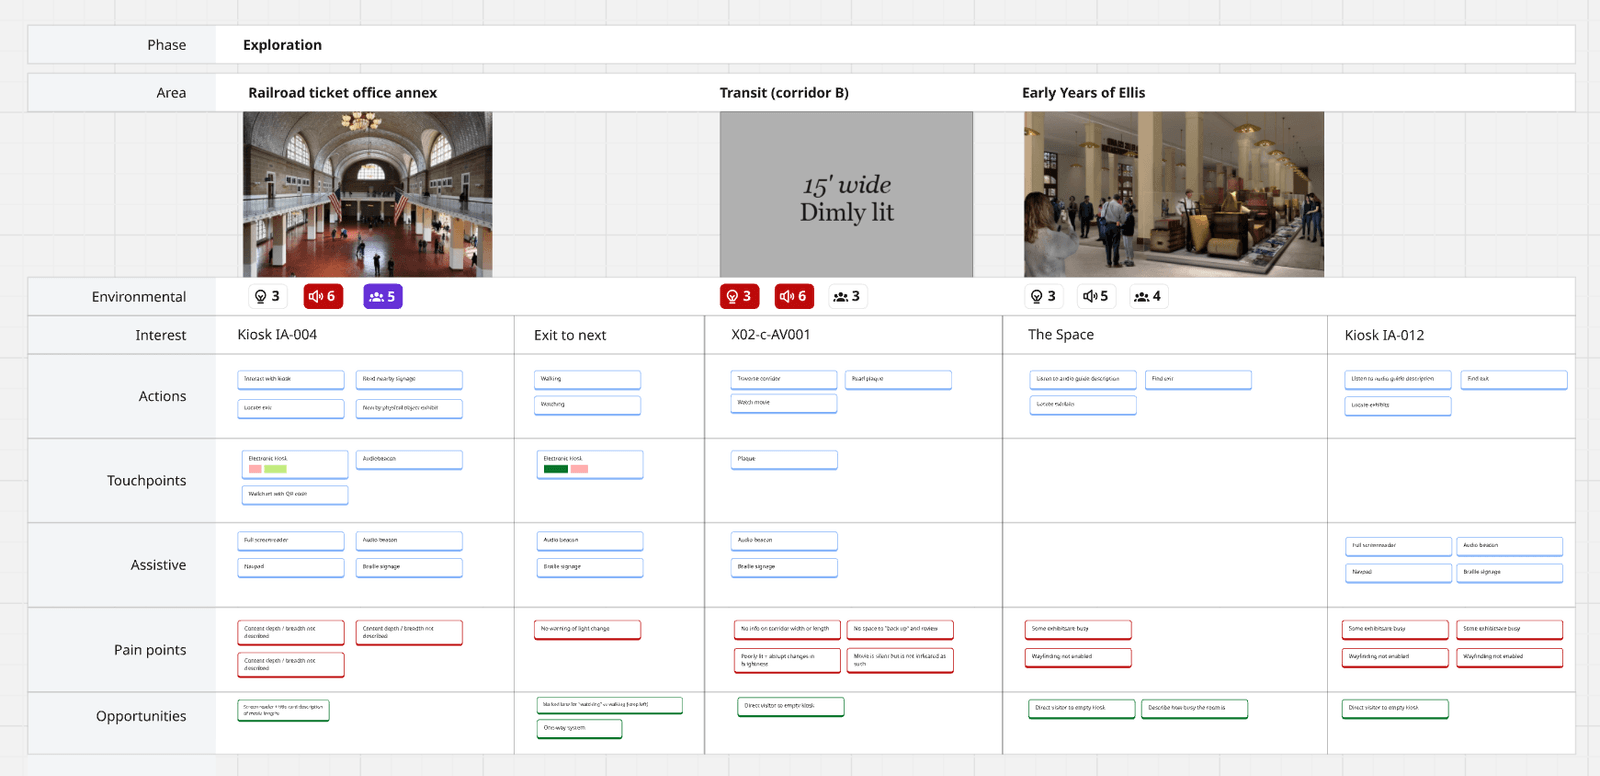Click the light green swatch on Kiosk IA-004 Electronic Kiosk card
Image resolution: width=1600 pixels, height=776 pixels.
pos(275,469)
